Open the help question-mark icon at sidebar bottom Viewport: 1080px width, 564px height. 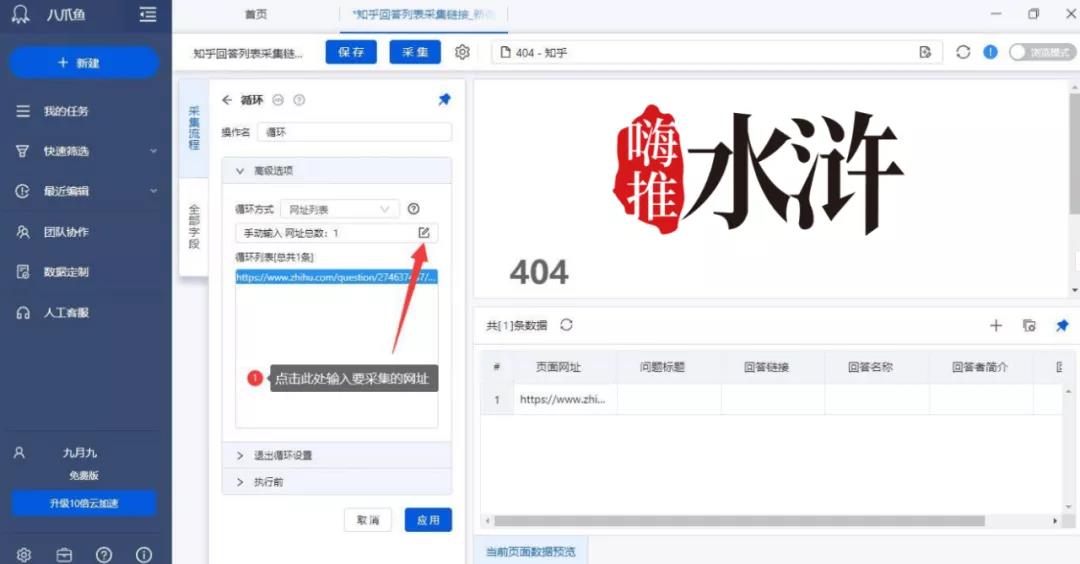coord(104,554)
